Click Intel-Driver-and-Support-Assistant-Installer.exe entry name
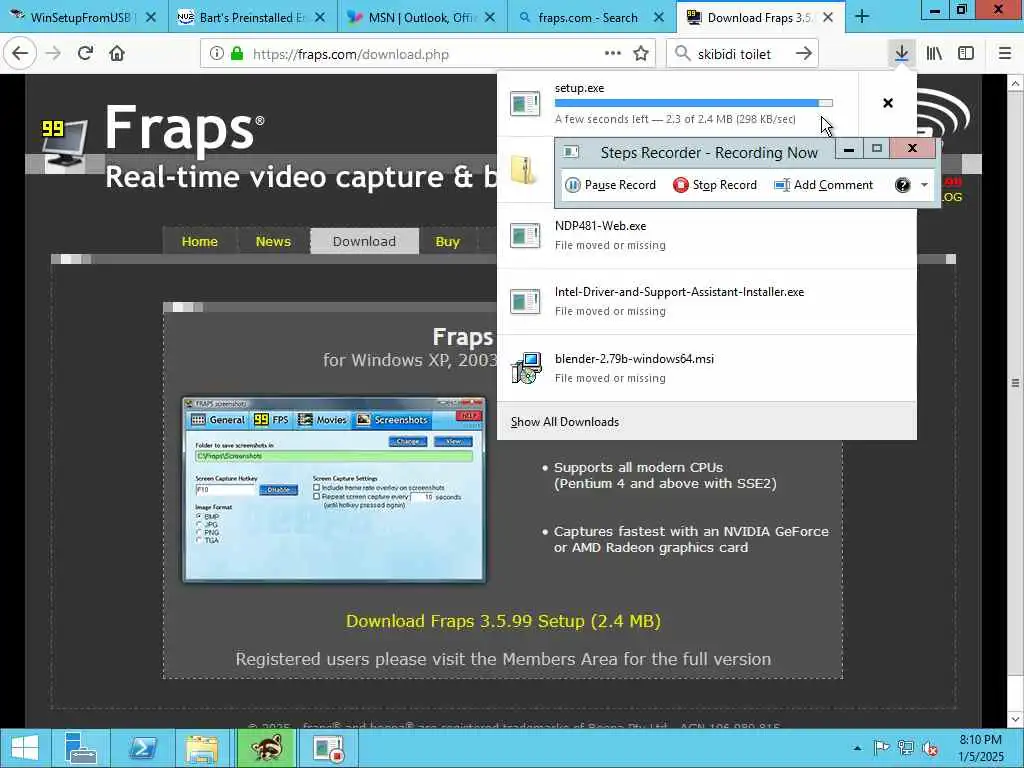 679,292
